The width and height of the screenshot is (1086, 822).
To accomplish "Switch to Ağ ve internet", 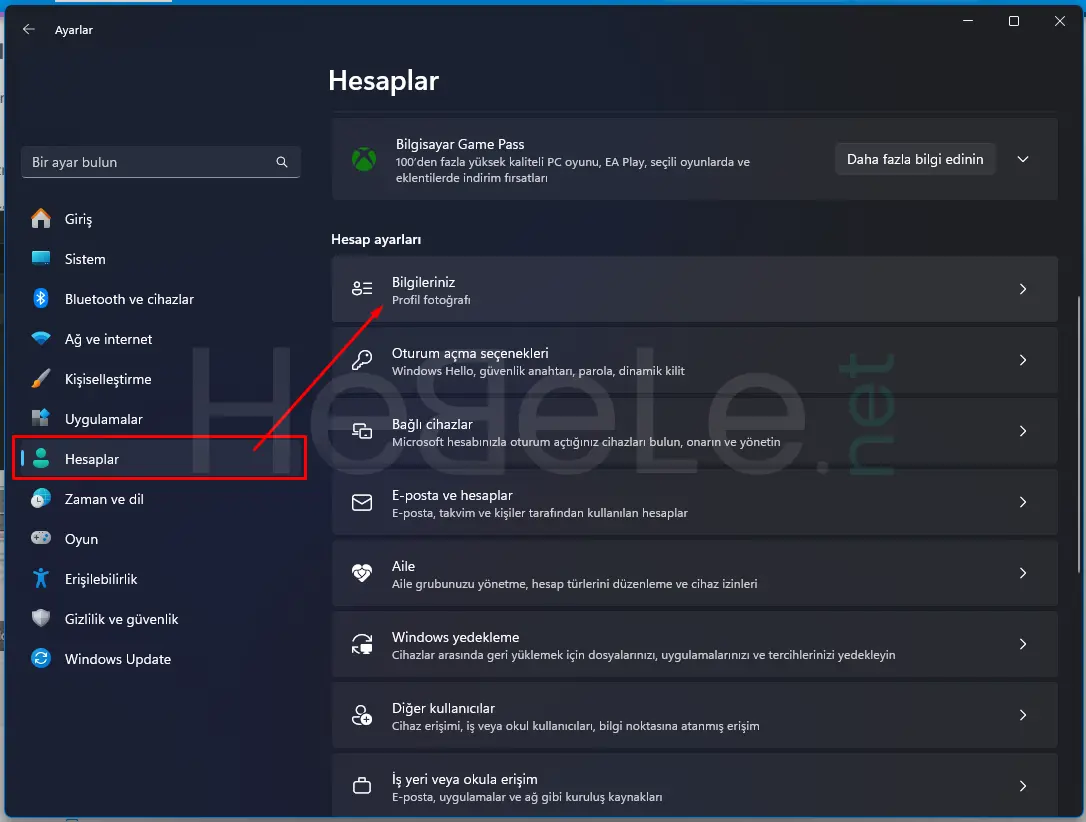I will tap(160, 339).
